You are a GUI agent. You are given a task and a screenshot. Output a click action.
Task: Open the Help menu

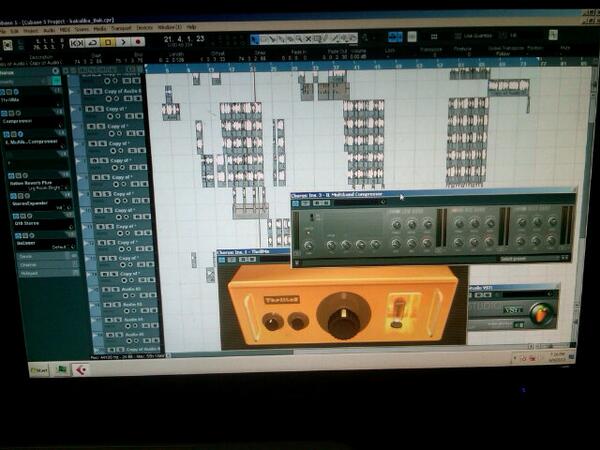click(x=191, y=27)
